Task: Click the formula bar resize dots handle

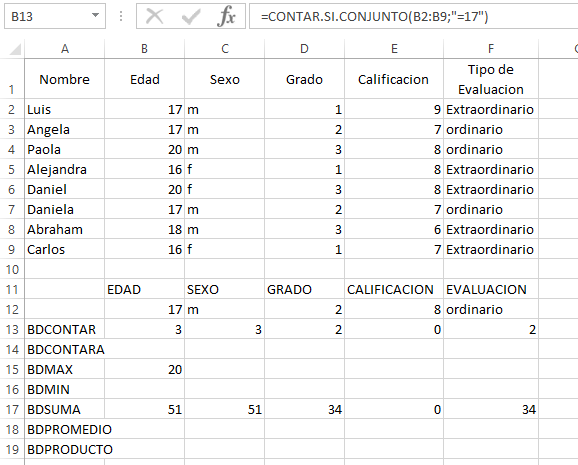Action: pos(121,16)
